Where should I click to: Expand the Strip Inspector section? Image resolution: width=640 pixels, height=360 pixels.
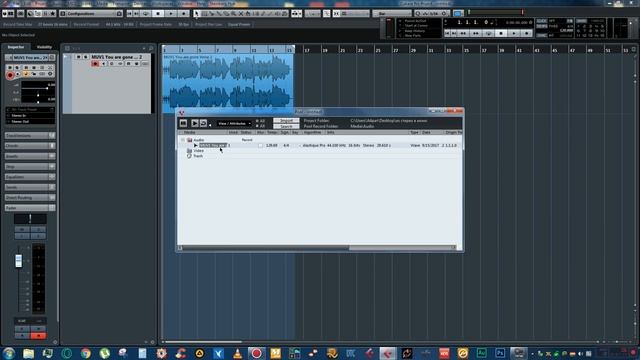(x=30, y=167)
